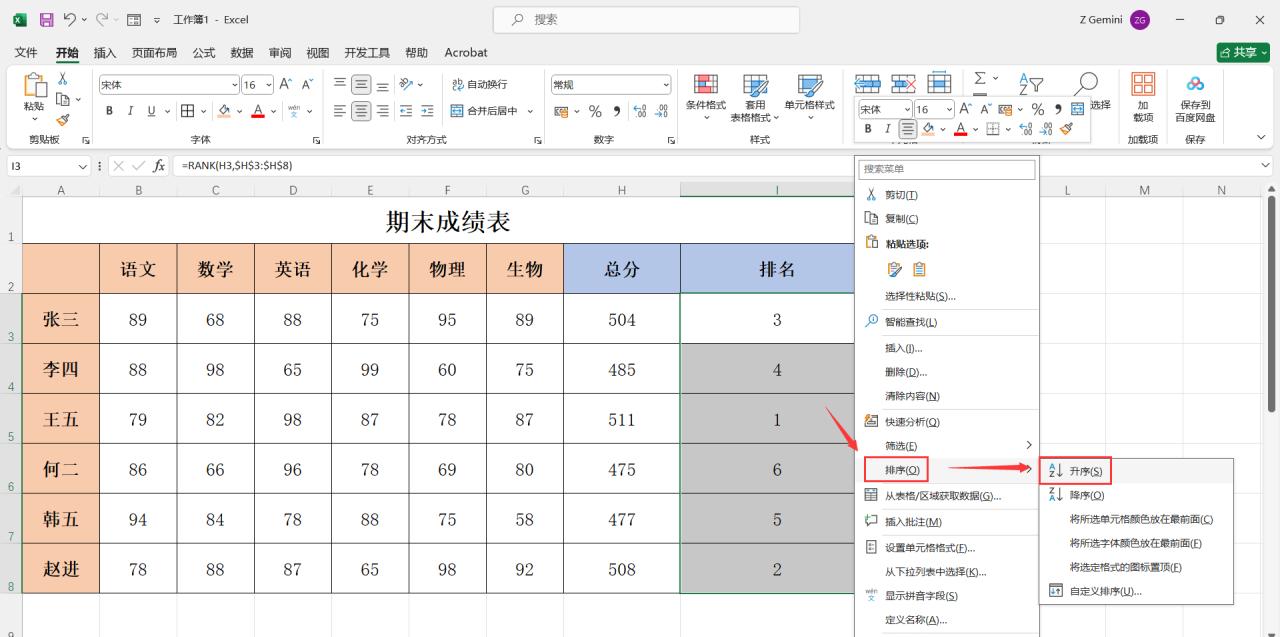This screenshot has width=1280, height=637.
Task: Expand the Merge and Center (合并后居中) dropdown arrow
Action: pyautogui.click(x=530, y=111)
